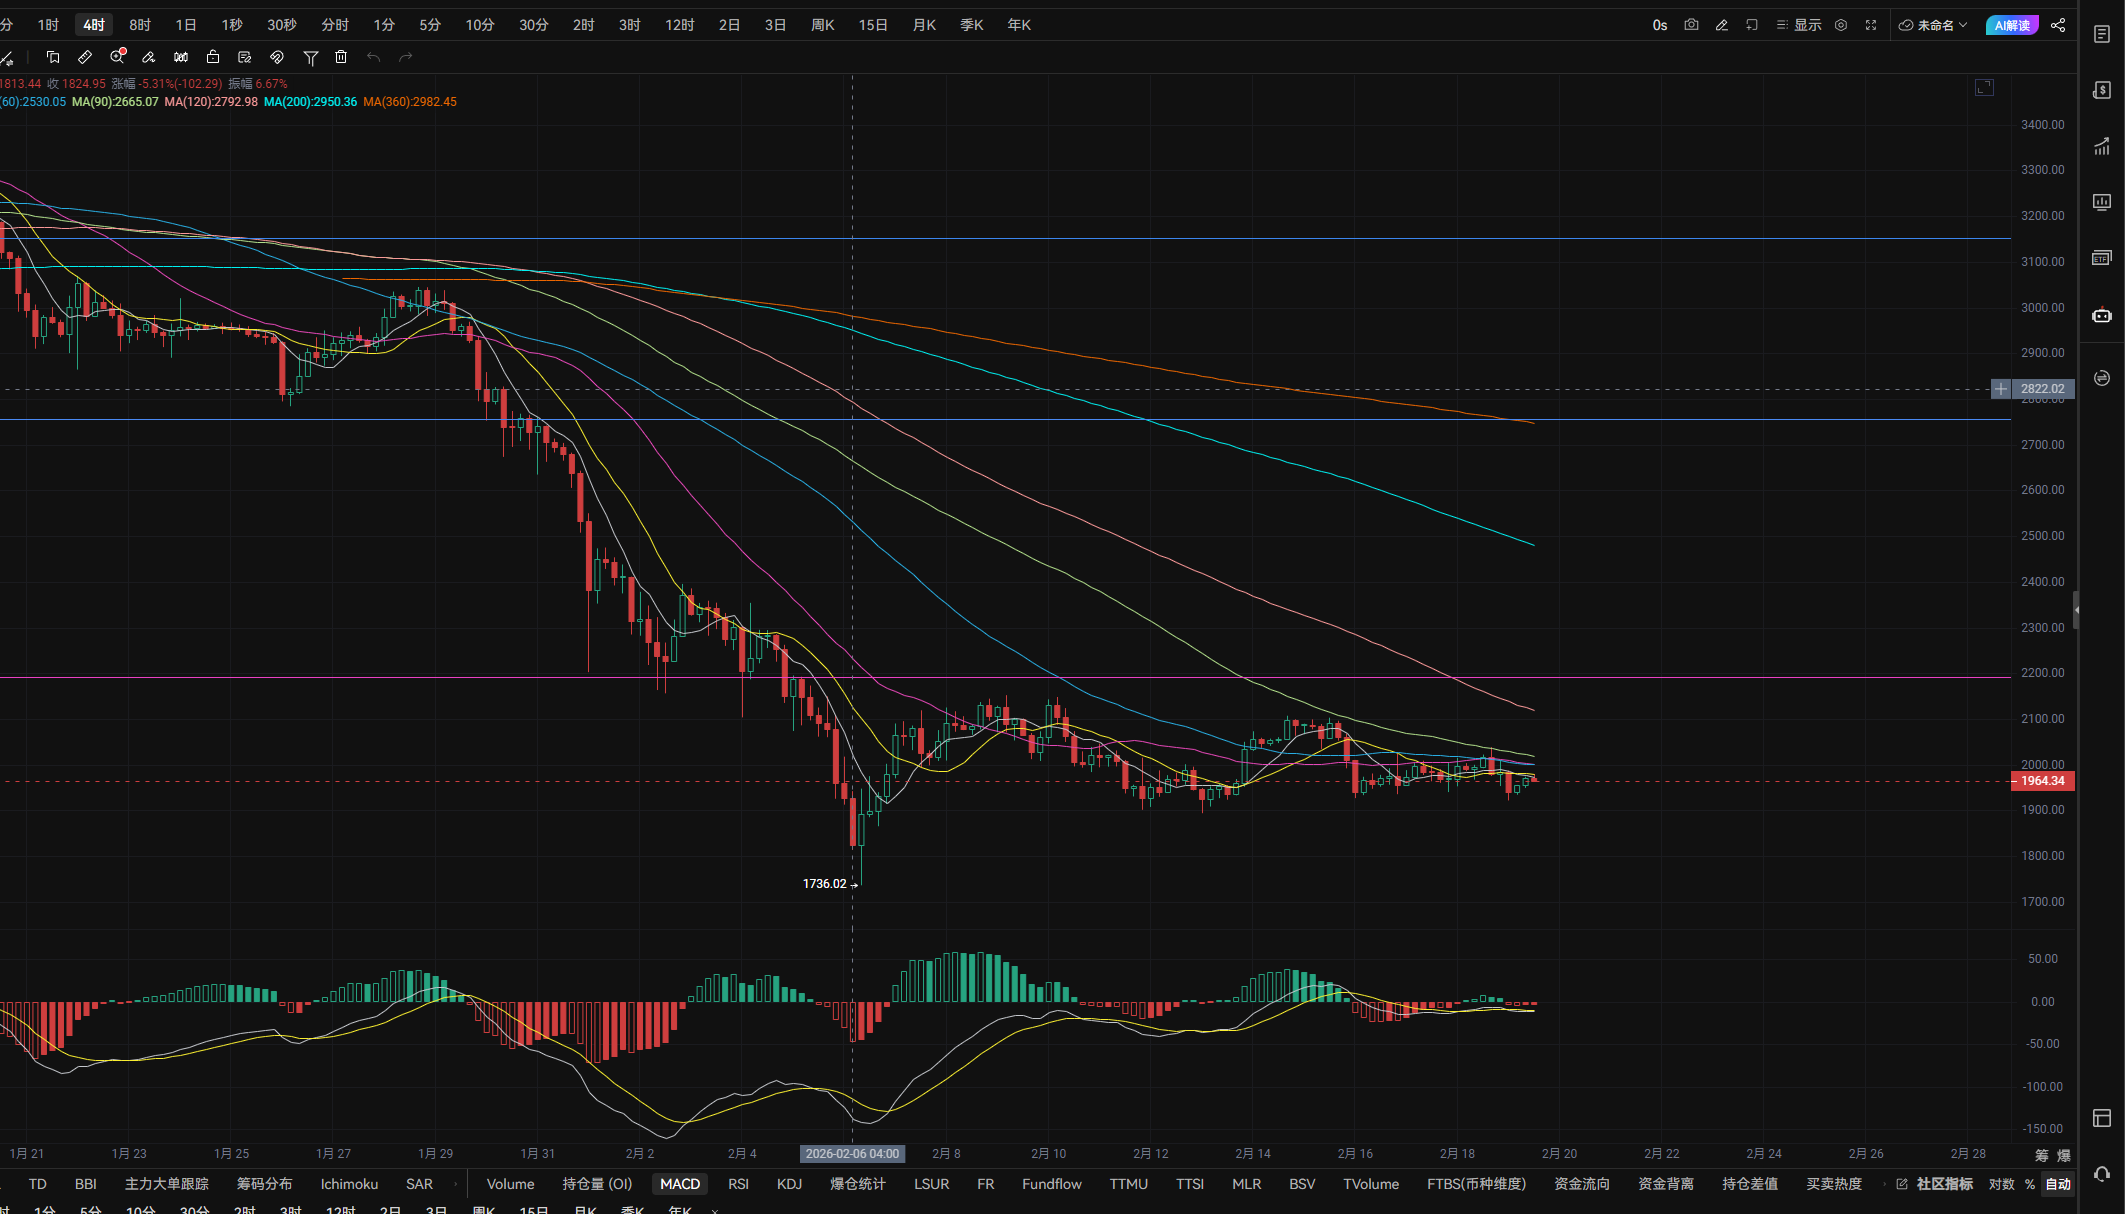
Task: Open the filter funnel icon
Action: 311,58
